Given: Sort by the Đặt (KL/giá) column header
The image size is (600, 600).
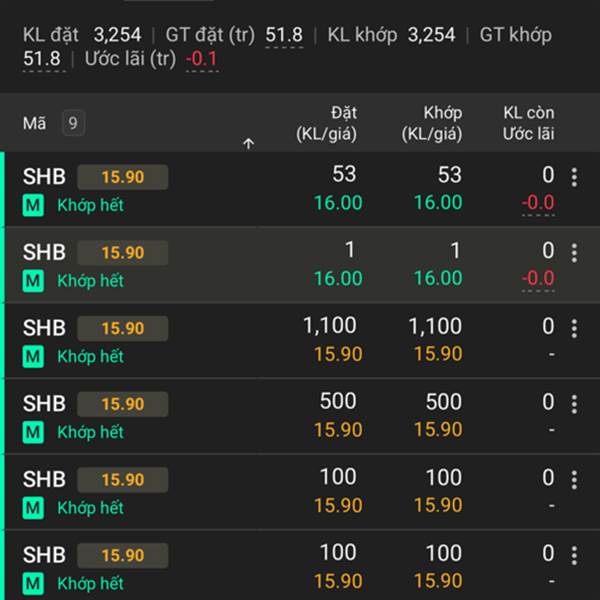Looking at the screenshot, I should coord(326,123).
